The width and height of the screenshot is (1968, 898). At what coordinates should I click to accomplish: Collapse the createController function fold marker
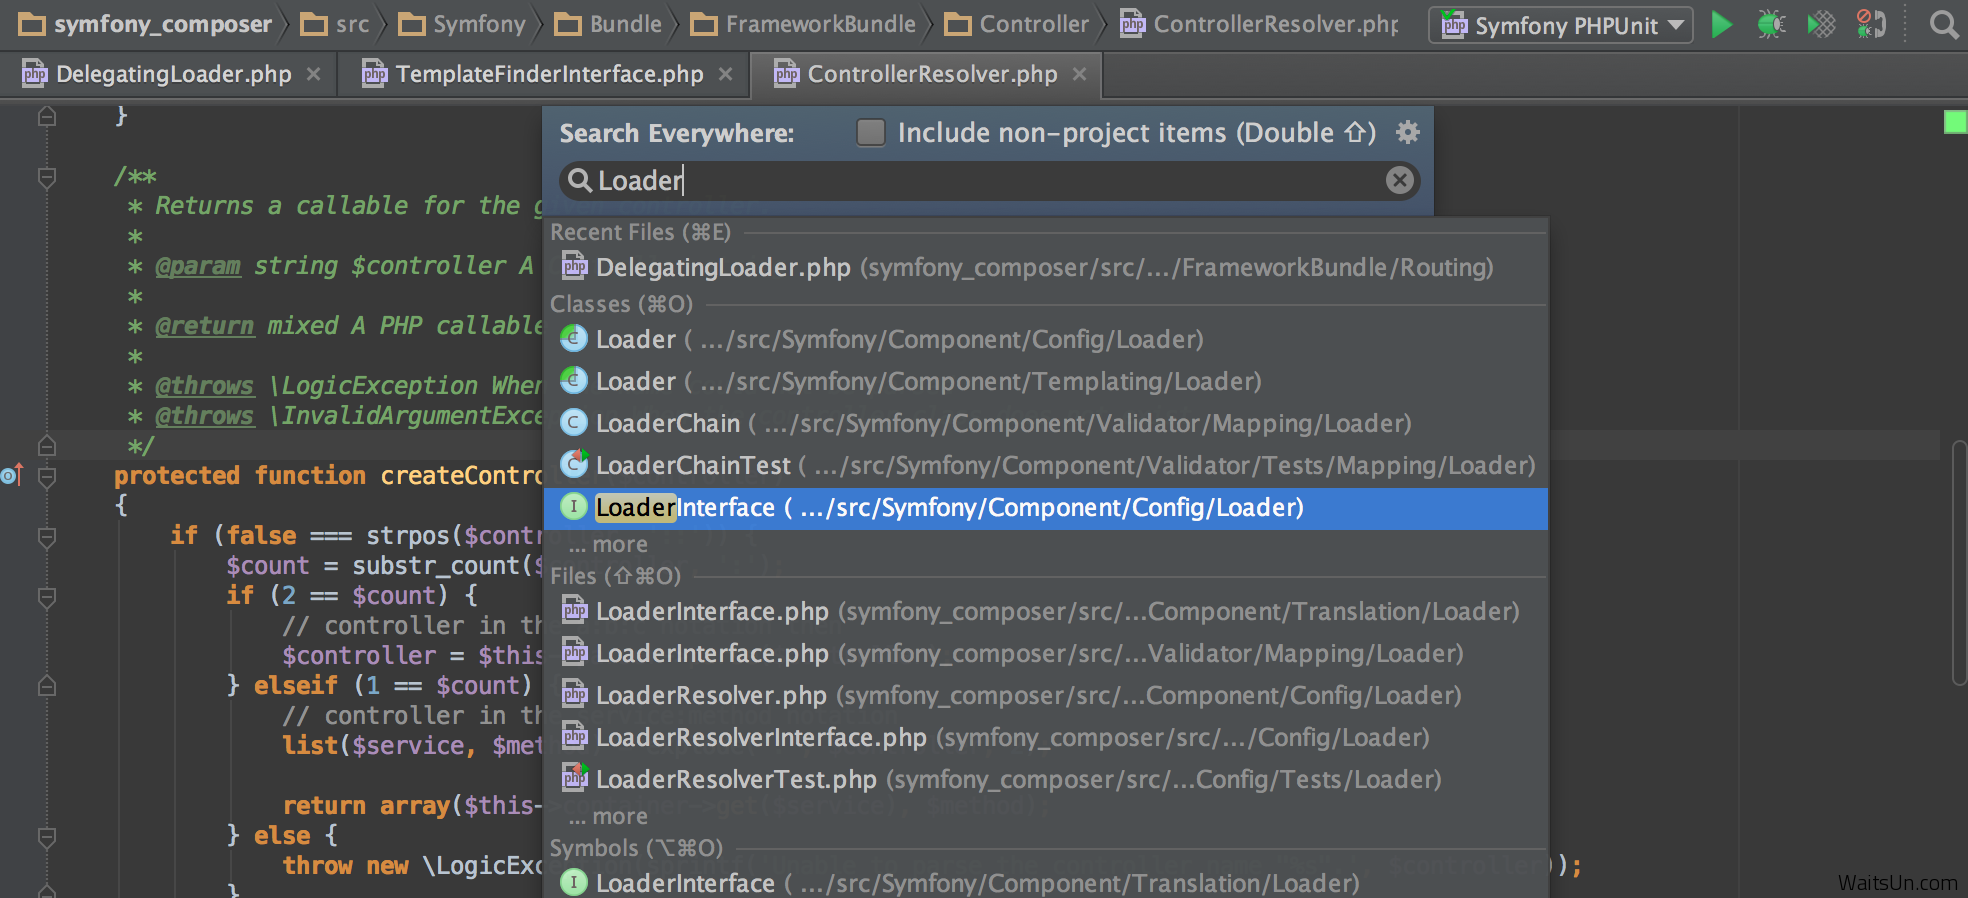click(x=47, y=476)
